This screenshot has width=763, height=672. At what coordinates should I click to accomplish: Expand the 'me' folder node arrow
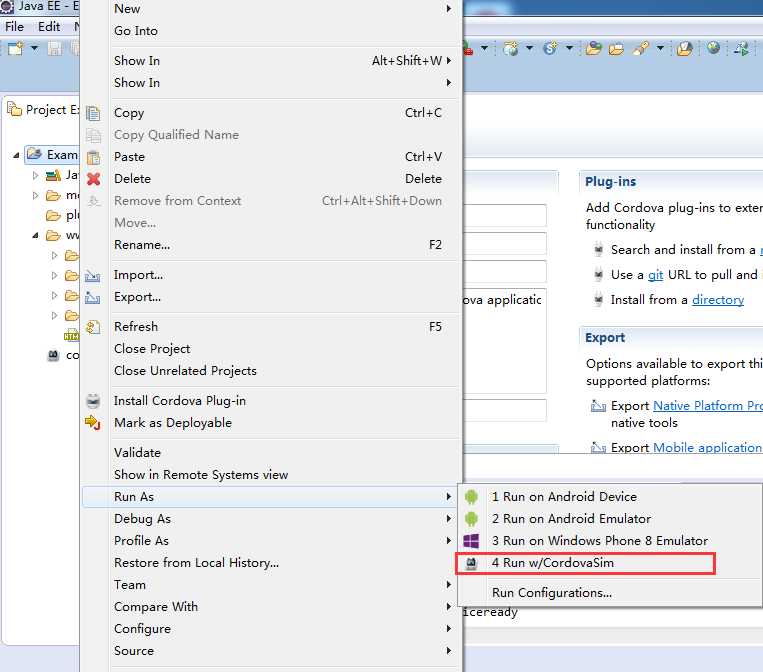35,196
